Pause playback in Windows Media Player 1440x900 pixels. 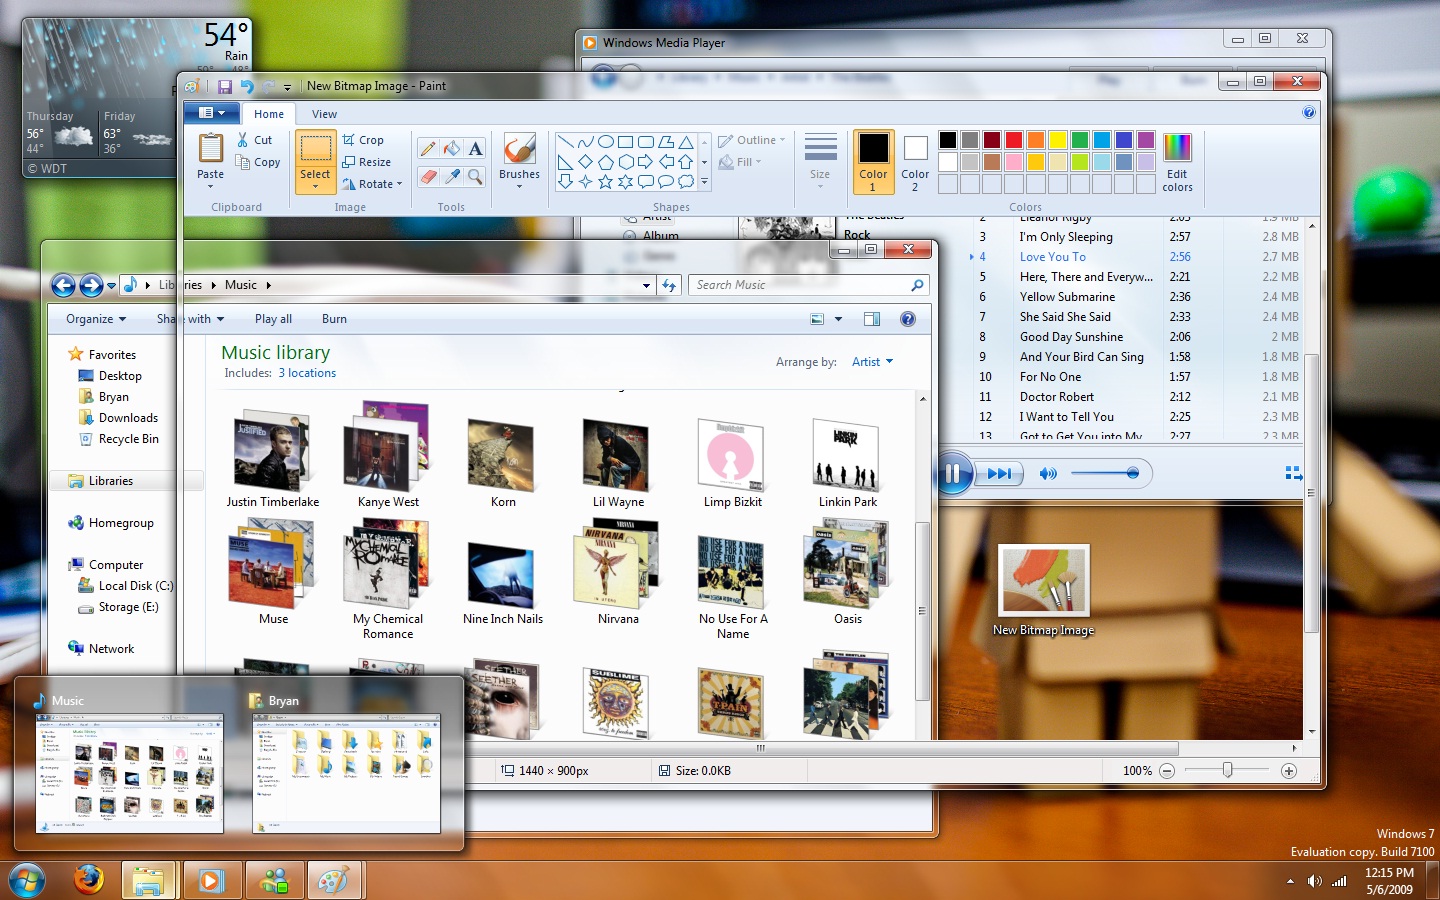[952, 474]
